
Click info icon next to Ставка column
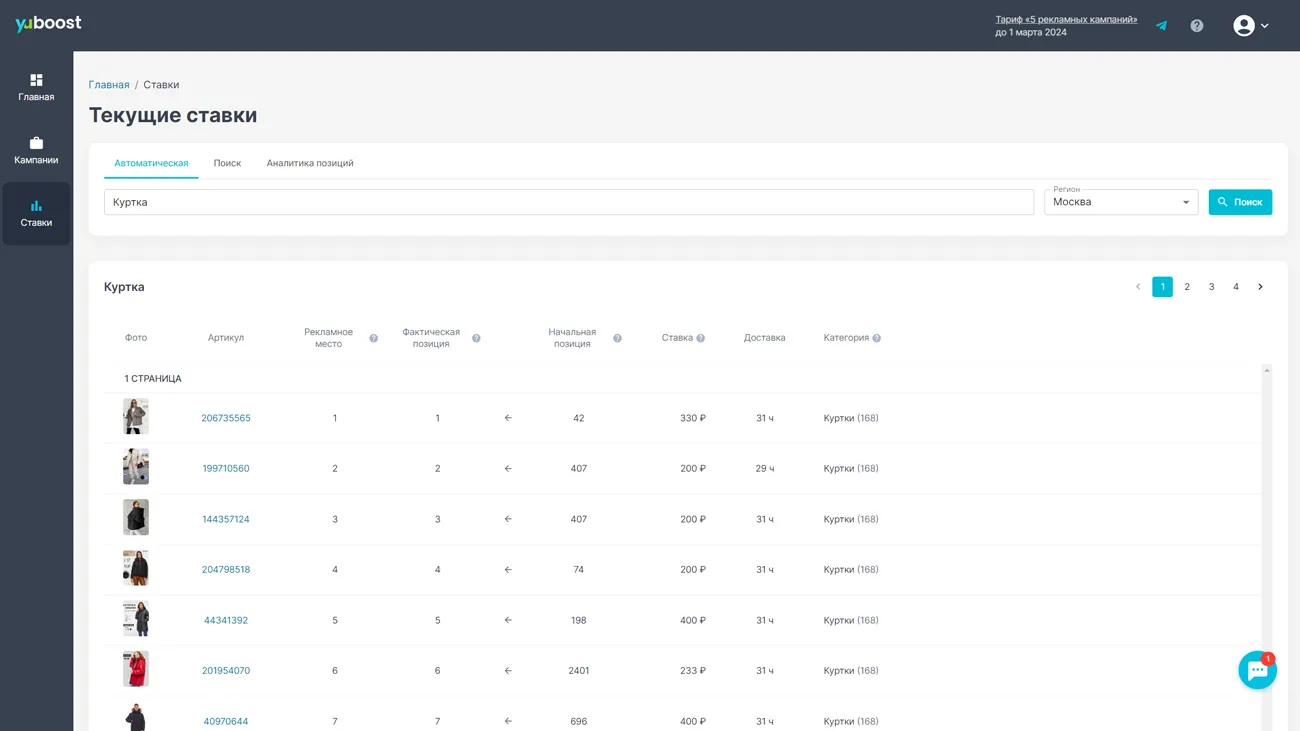[x=700, y=338]
